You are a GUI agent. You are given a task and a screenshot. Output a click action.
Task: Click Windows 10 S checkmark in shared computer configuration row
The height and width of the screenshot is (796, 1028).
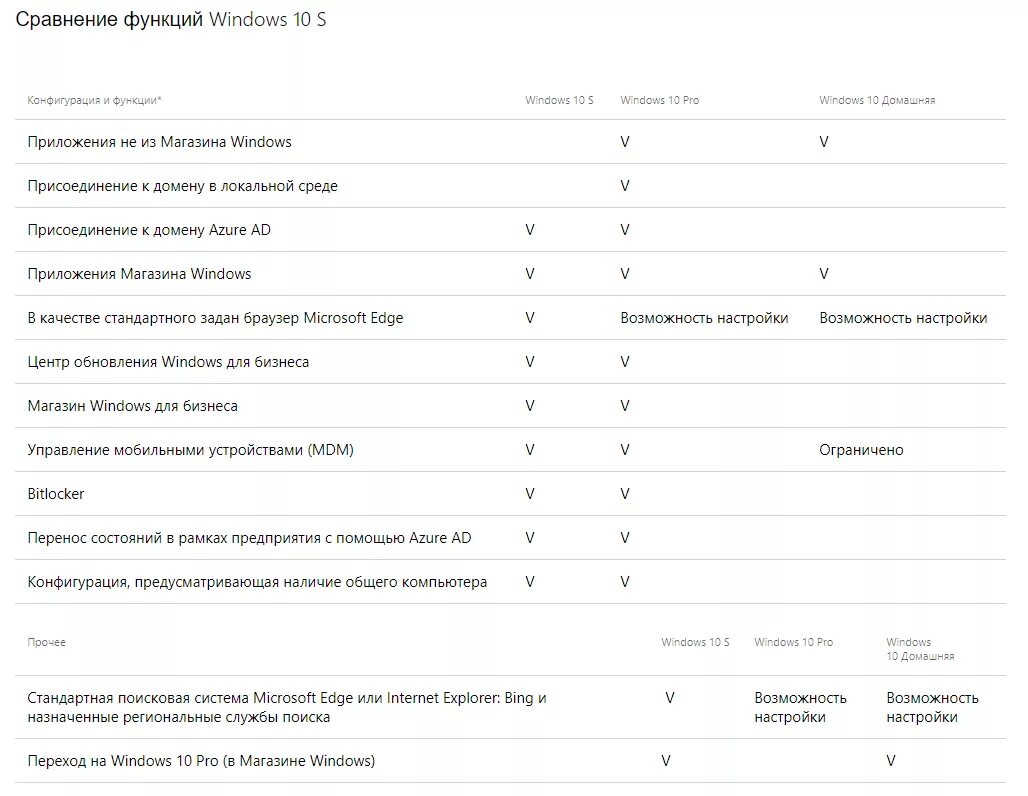click(x=530, y=582)
